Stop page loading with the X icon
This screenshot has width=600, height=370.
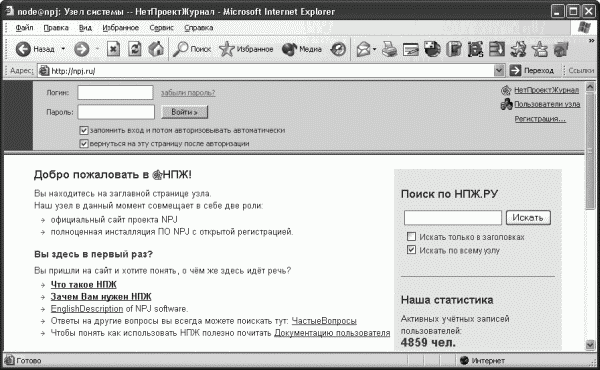point(114,49)
